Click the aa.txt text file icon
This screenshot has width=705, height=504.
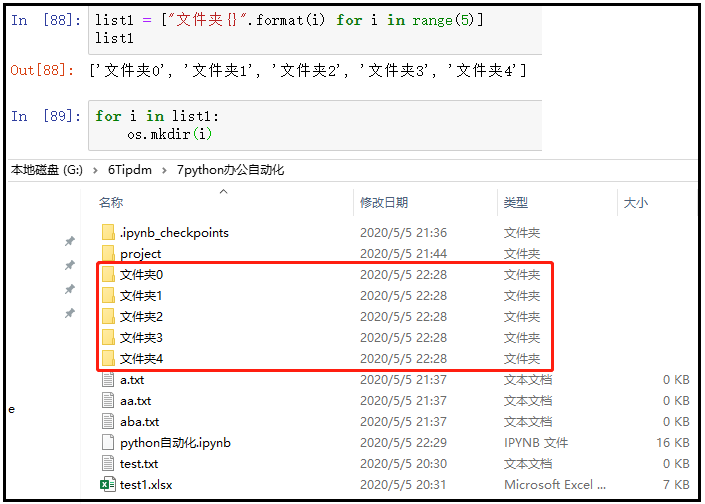click(x=108, y=400)
